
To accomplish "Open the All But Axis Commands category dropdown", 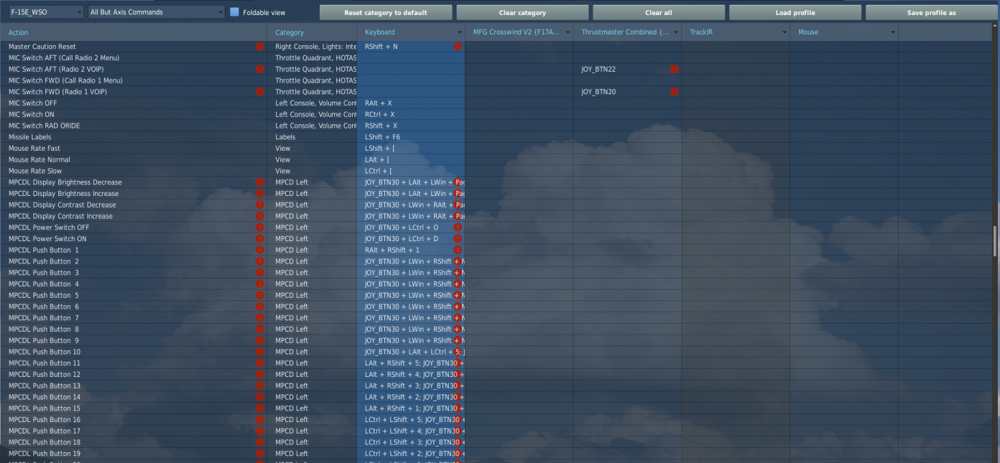I will [156, 12].
